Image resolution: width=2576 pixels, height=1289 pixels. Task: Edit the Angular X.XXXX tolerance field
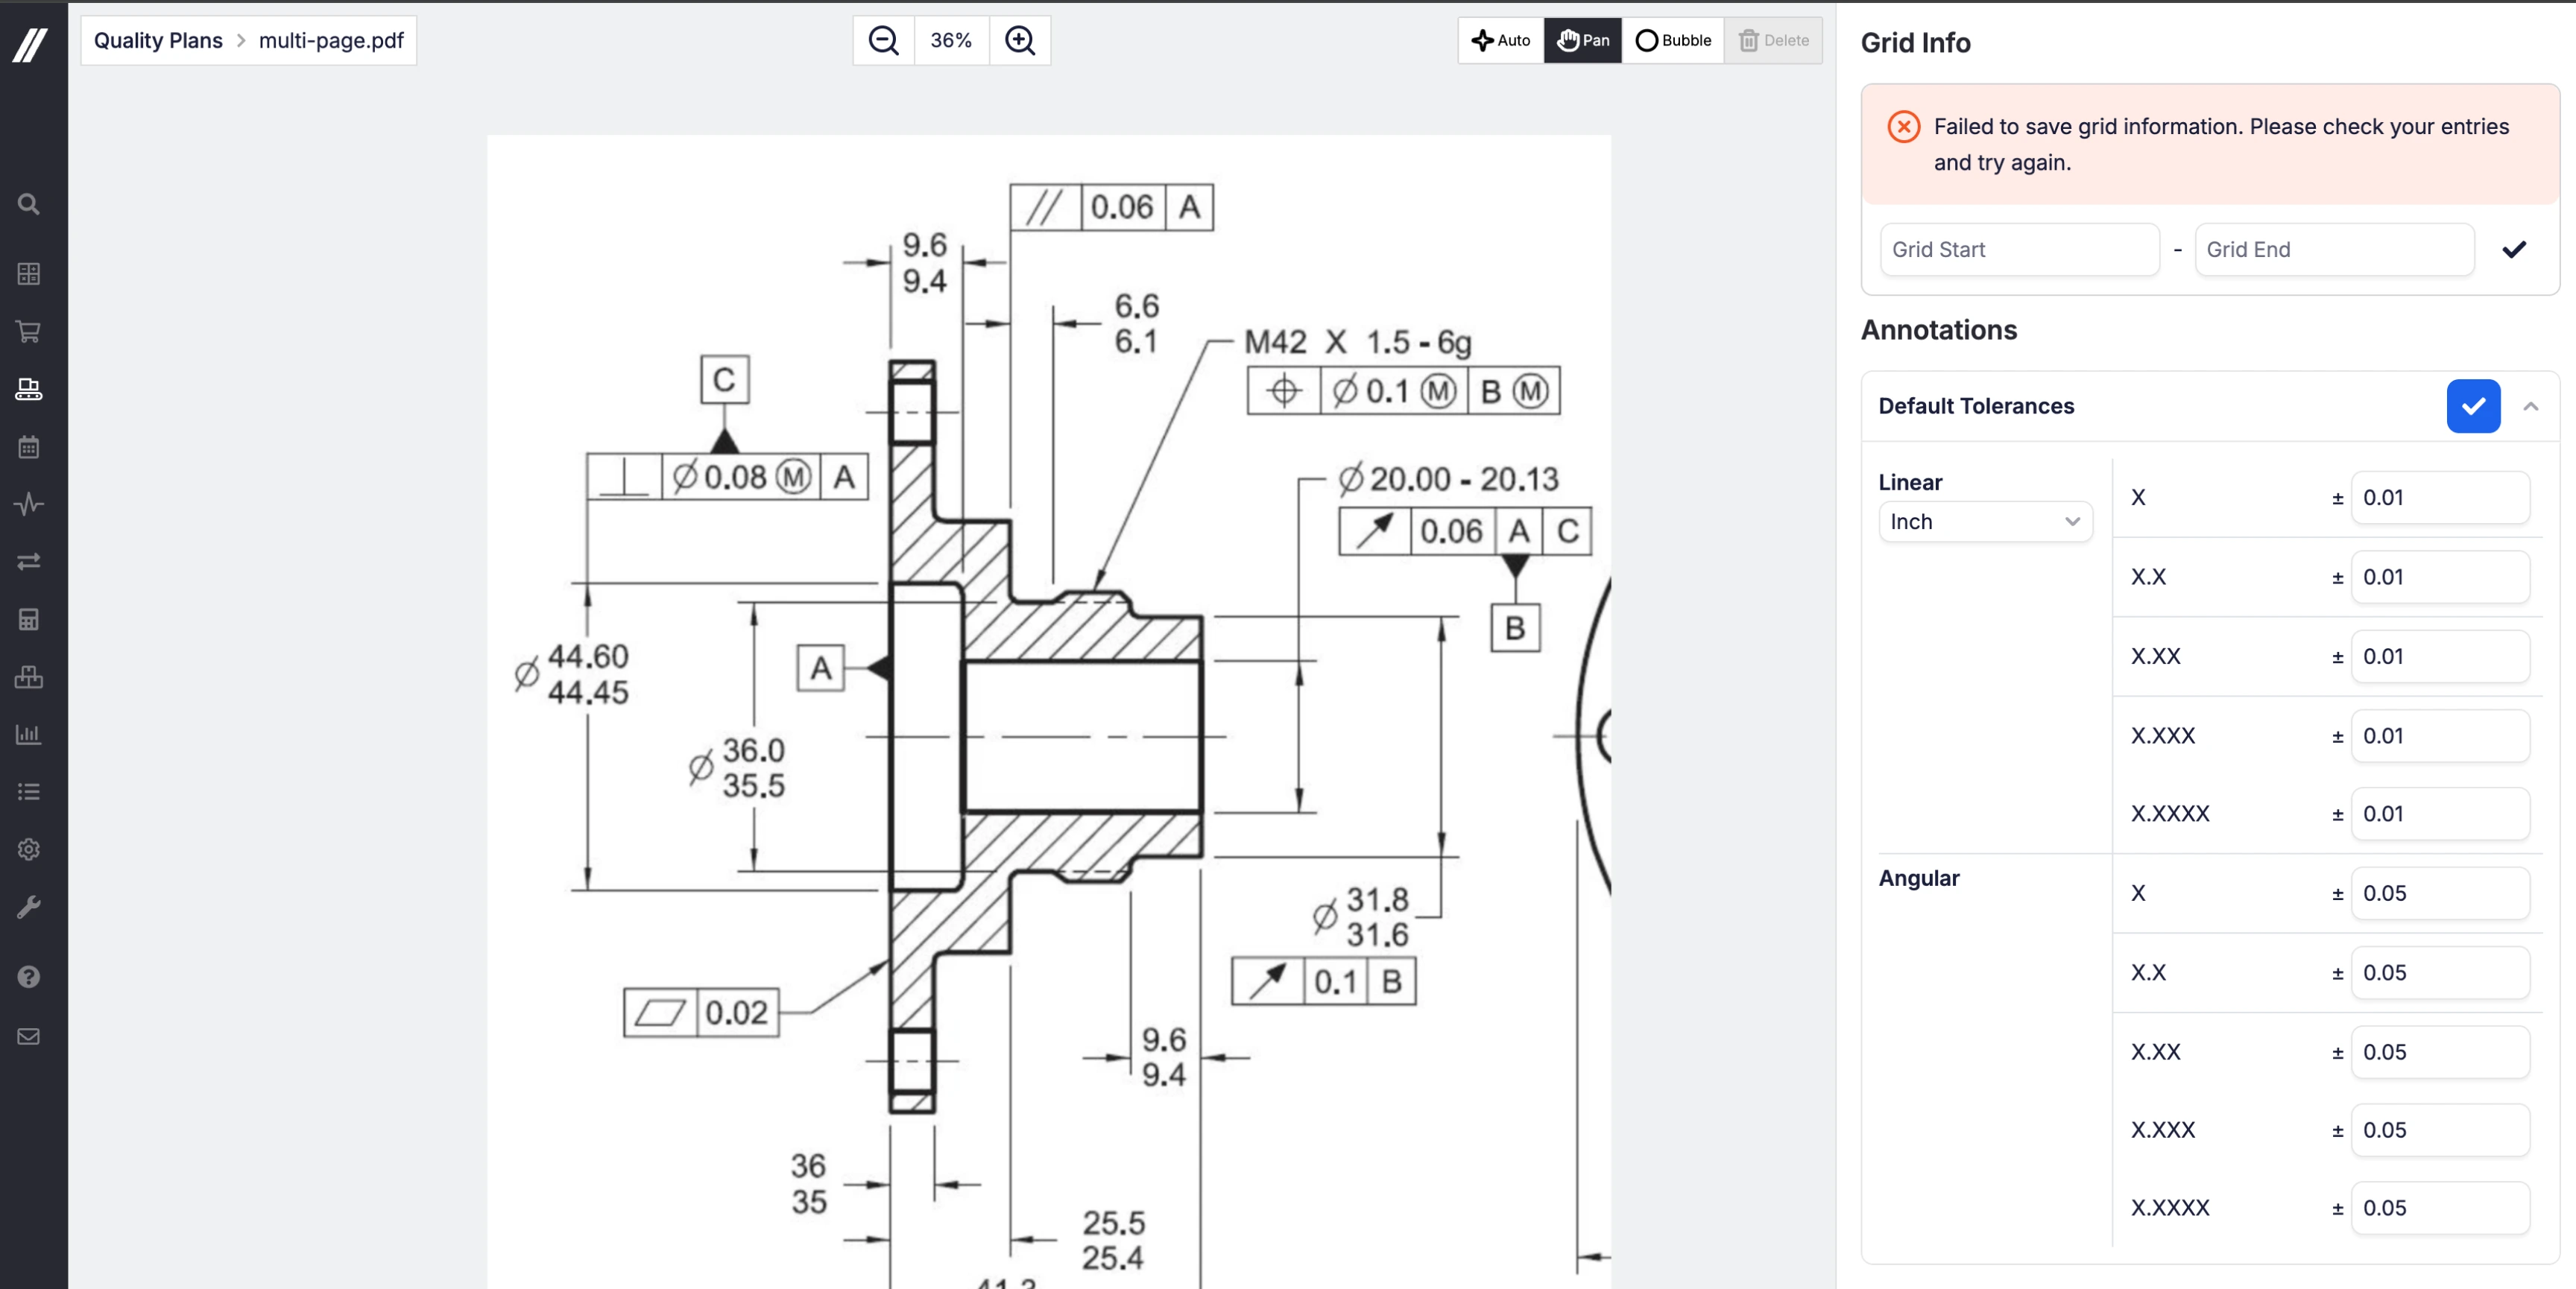[x=2440, y=1208]
